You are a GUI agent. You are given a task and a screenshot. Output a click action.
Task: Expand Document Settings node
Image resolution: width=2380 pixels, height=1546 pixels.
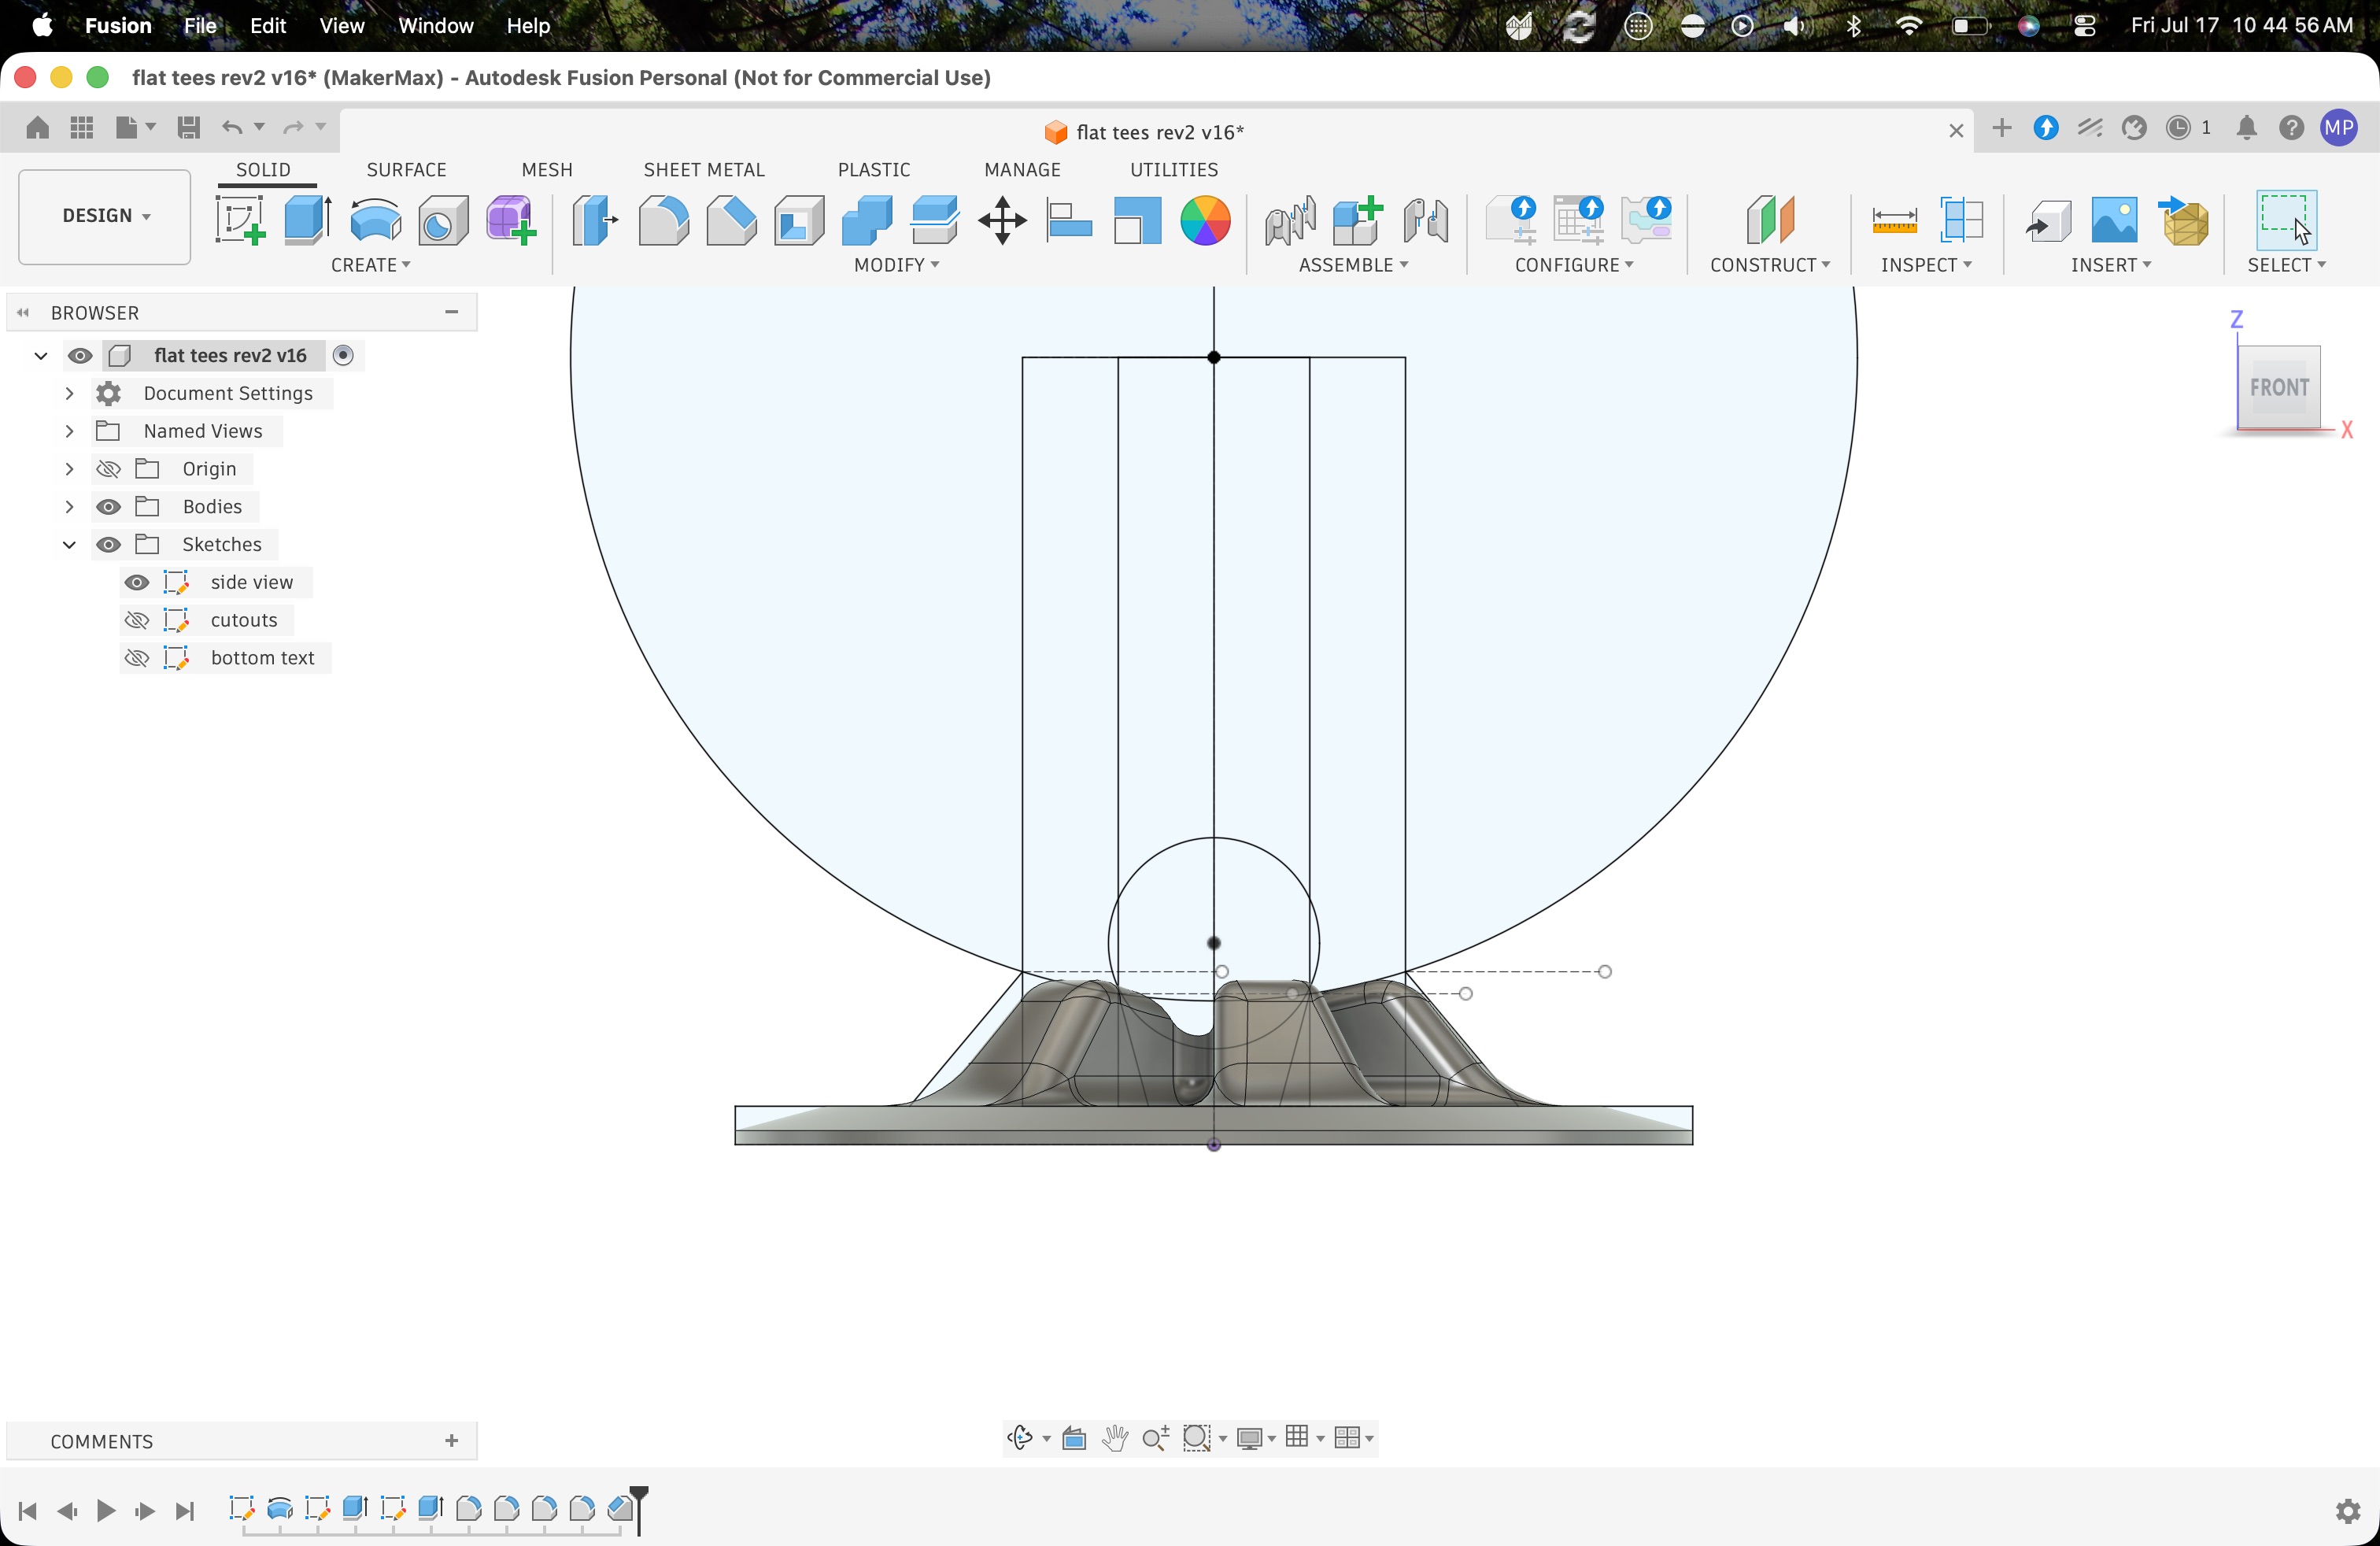tap(69, 393)
